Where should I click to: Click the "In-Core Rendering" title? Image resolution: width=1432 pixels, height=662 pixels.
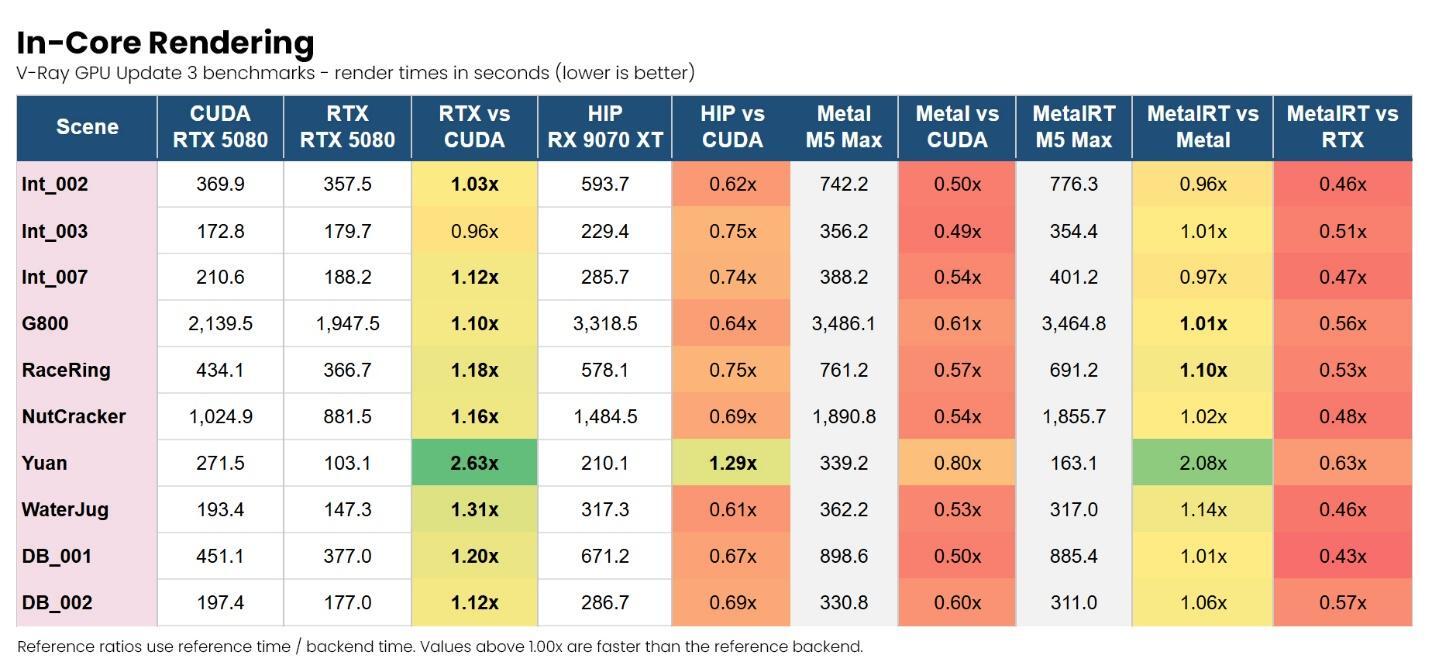[165, 43]
